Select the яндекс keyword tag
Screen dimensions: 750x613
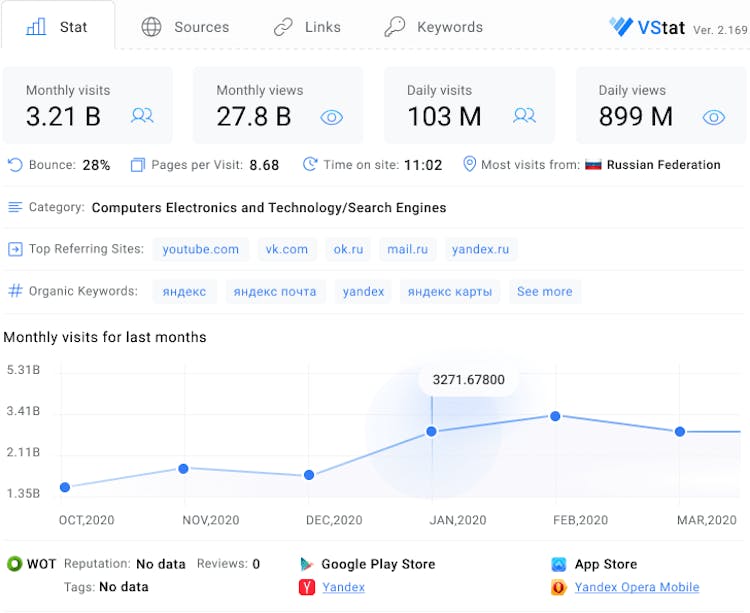pos(185,291)
